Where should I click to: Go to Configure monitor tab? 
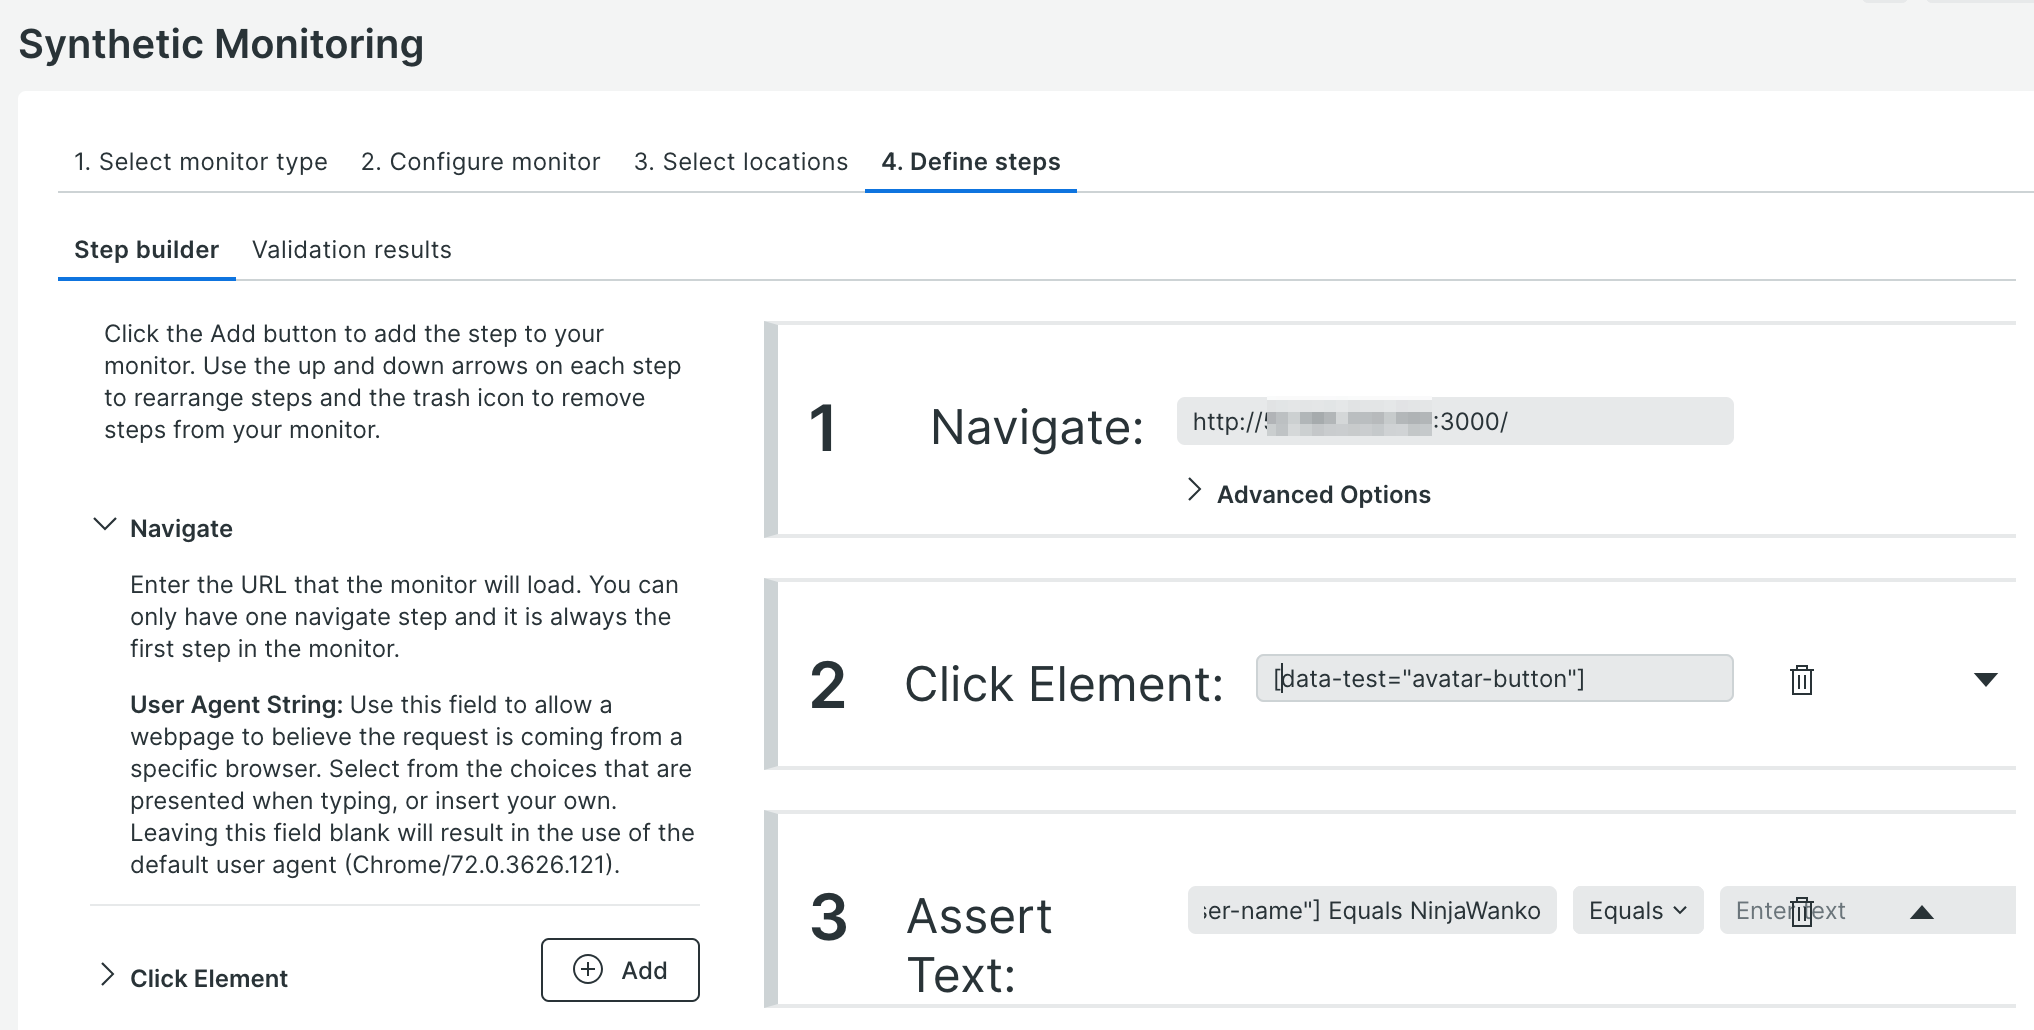(x=480, y=162)
